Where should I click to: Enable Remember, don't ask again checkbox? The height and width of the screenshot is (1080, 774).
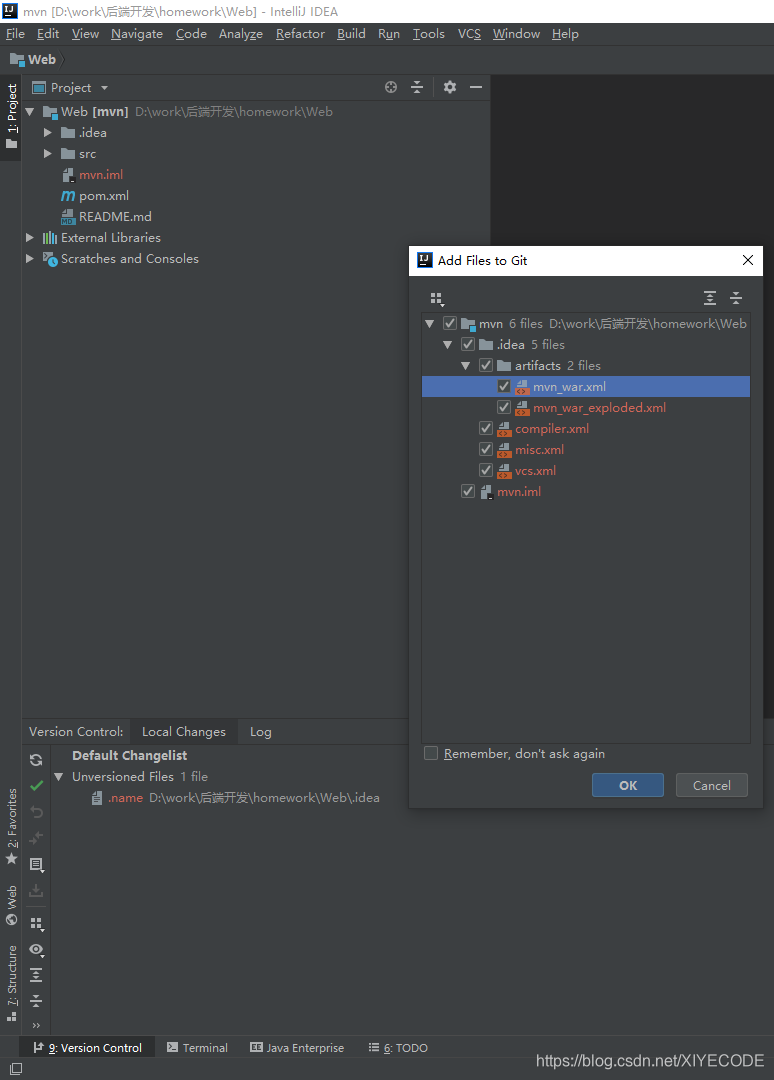(431, 753)
